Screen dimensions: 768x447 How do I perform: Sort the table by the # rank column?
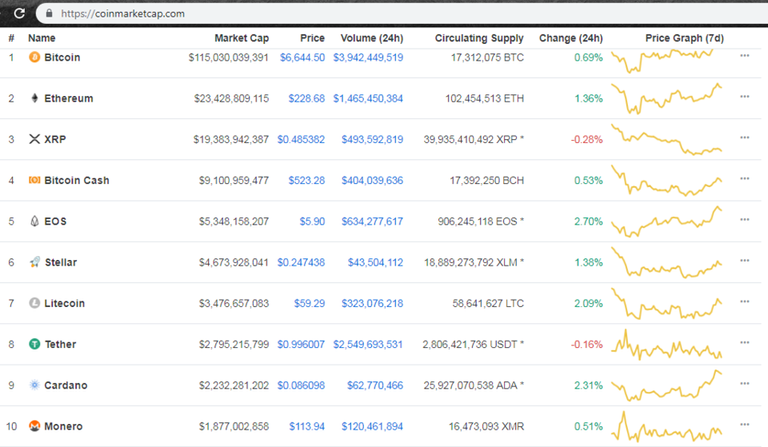click(11, 38)
